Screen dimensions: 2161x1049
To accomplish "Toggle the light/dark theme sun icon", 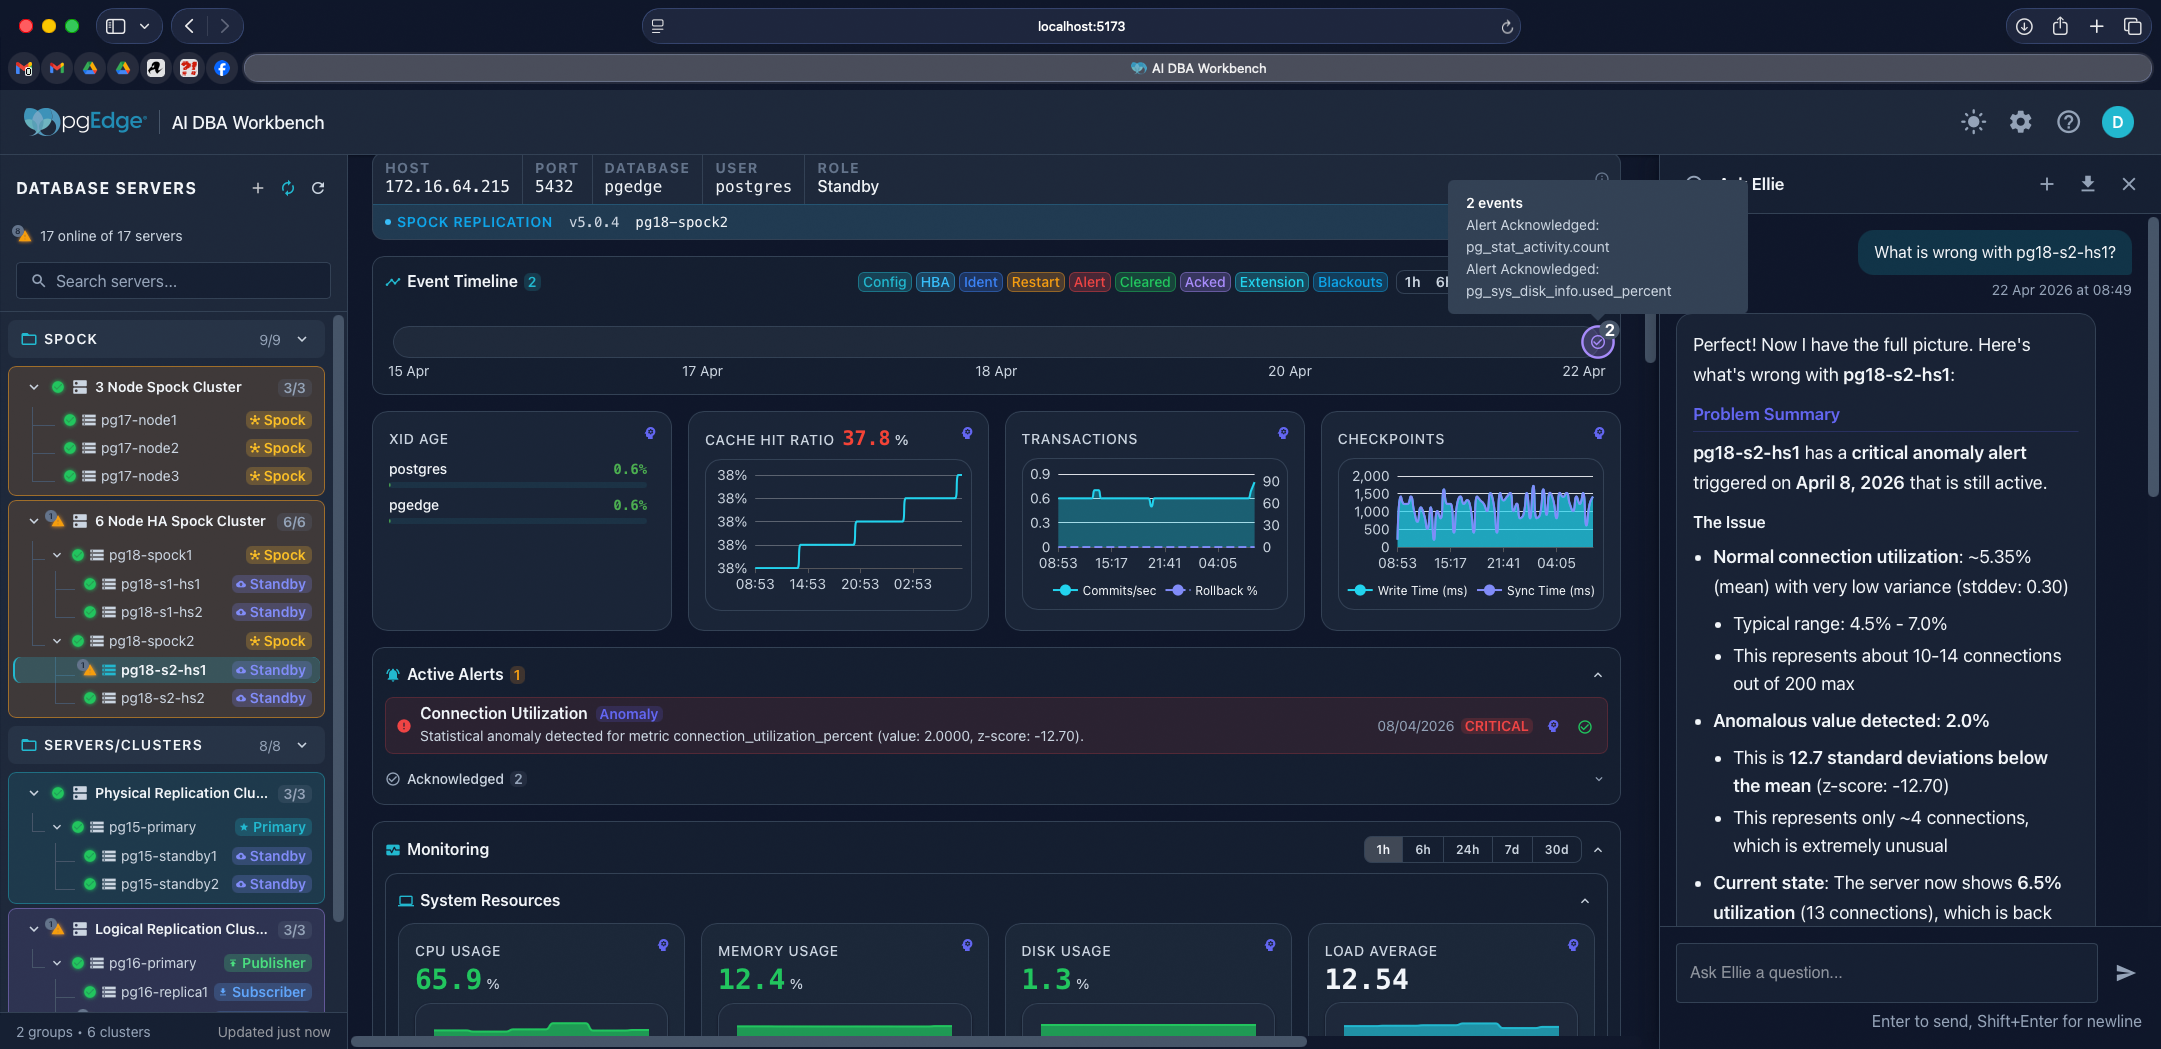I will click(x=1973, y=122).
